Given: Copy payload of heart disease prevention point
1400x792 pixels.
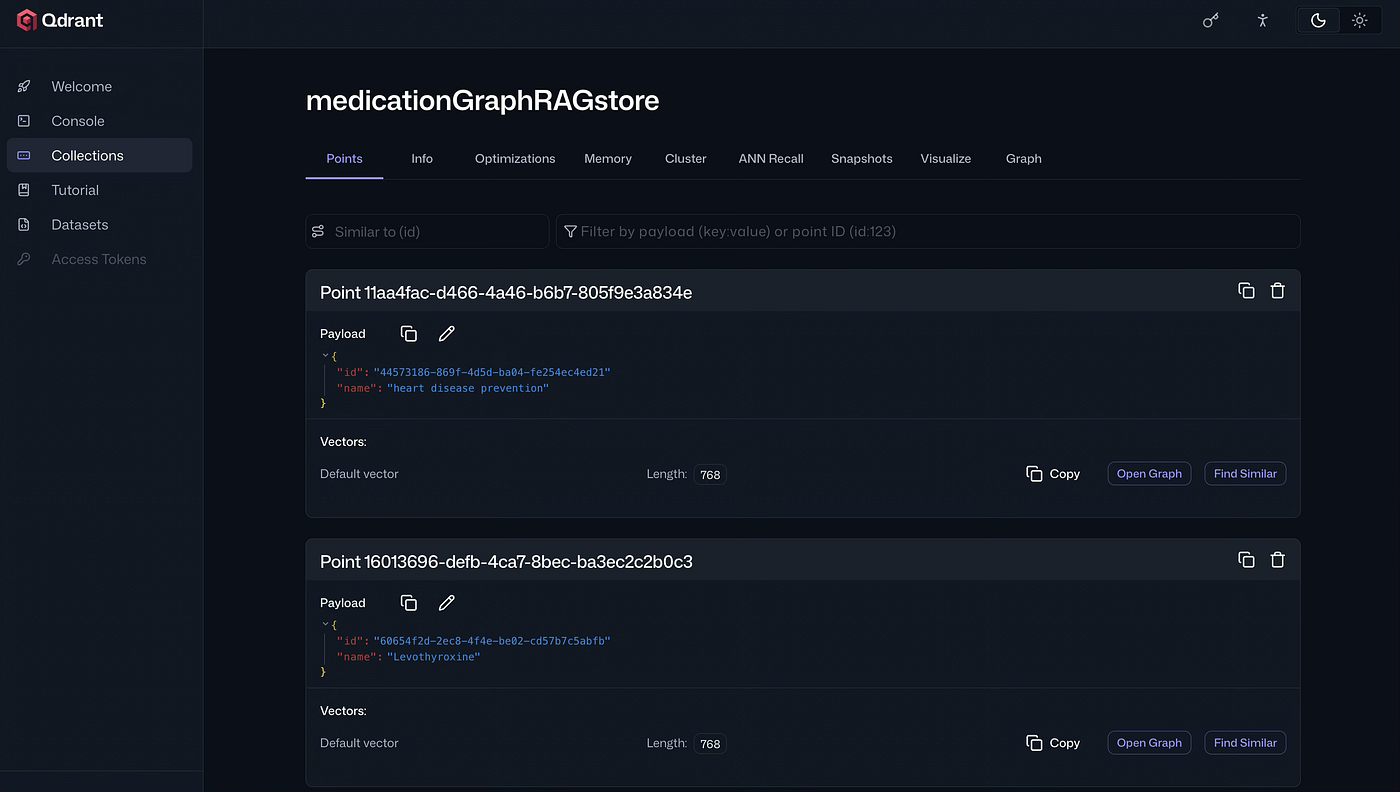Looking at the screenshot, I should 408,334.
